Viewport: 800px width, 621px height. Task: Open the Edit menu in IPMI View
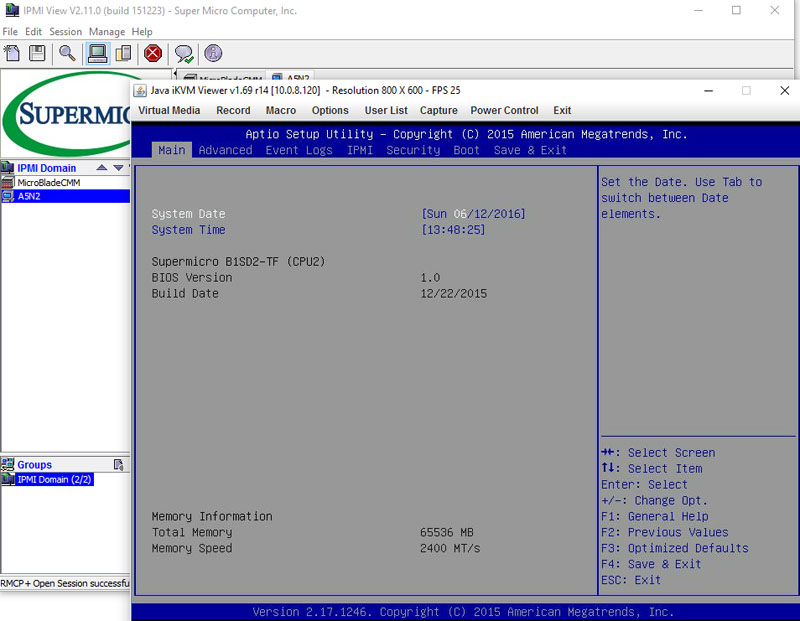tap(33, 32)
